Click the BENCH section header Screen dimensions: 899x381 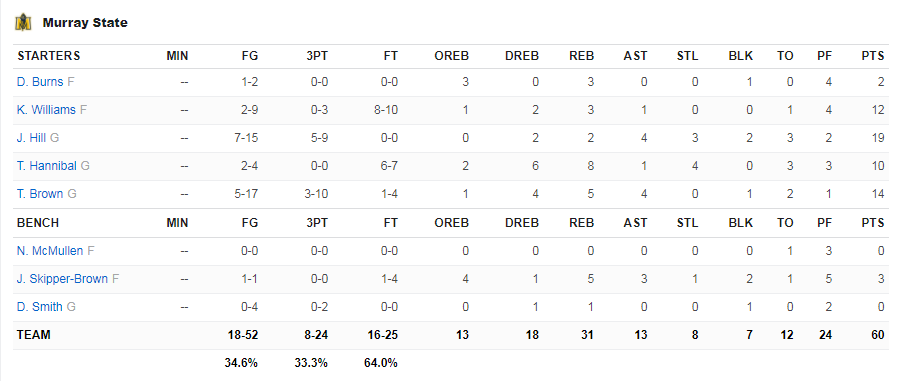(38, 223)
